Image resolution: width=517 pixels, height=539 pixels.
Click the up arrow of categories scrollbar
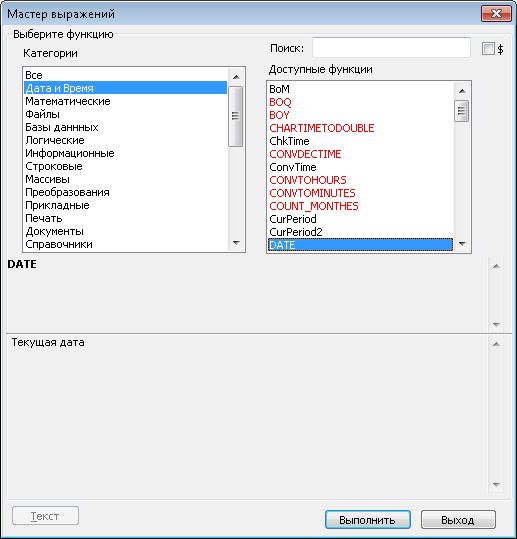tap(236, 77)
